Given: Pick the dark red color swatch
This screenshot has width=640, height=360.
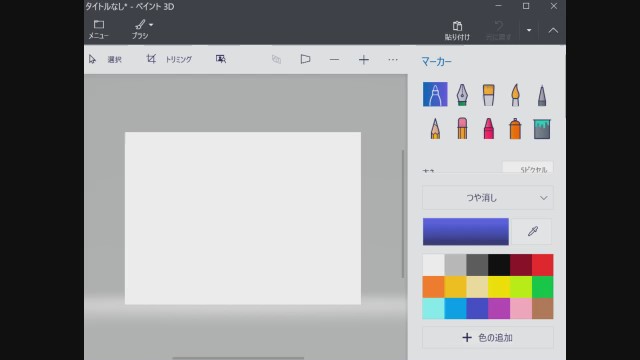Looking at the screenshot, I should pos(521,264).
